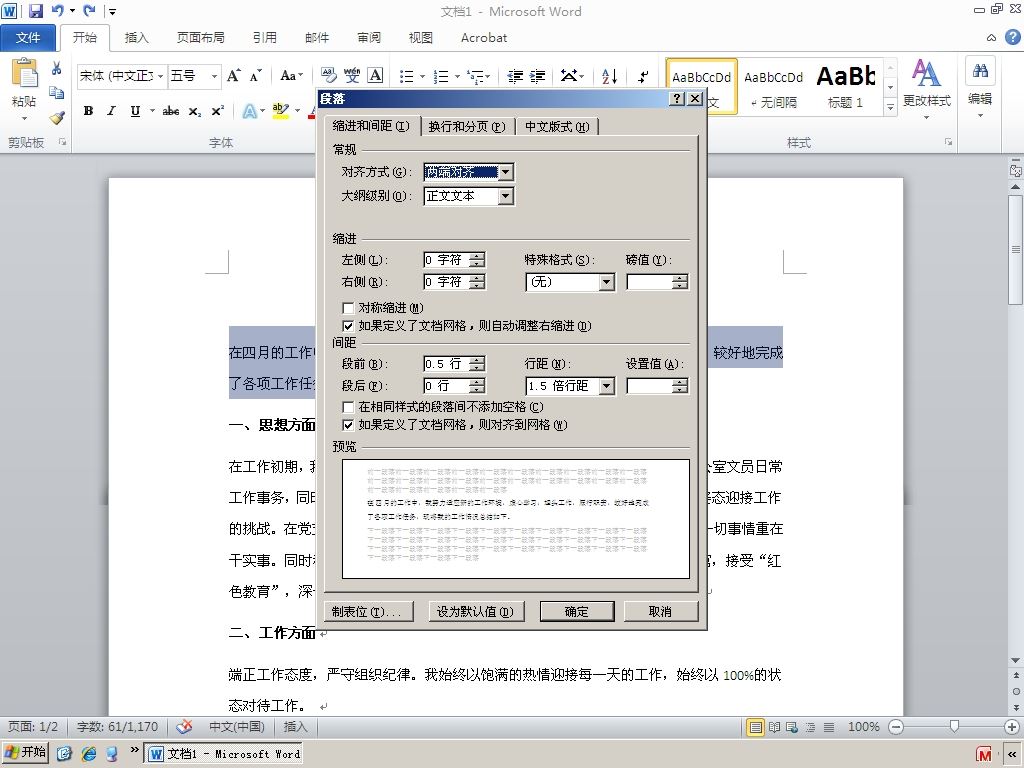Click the Numbering list icon
Screen dimensions: 1024x768
pos(441,76)
